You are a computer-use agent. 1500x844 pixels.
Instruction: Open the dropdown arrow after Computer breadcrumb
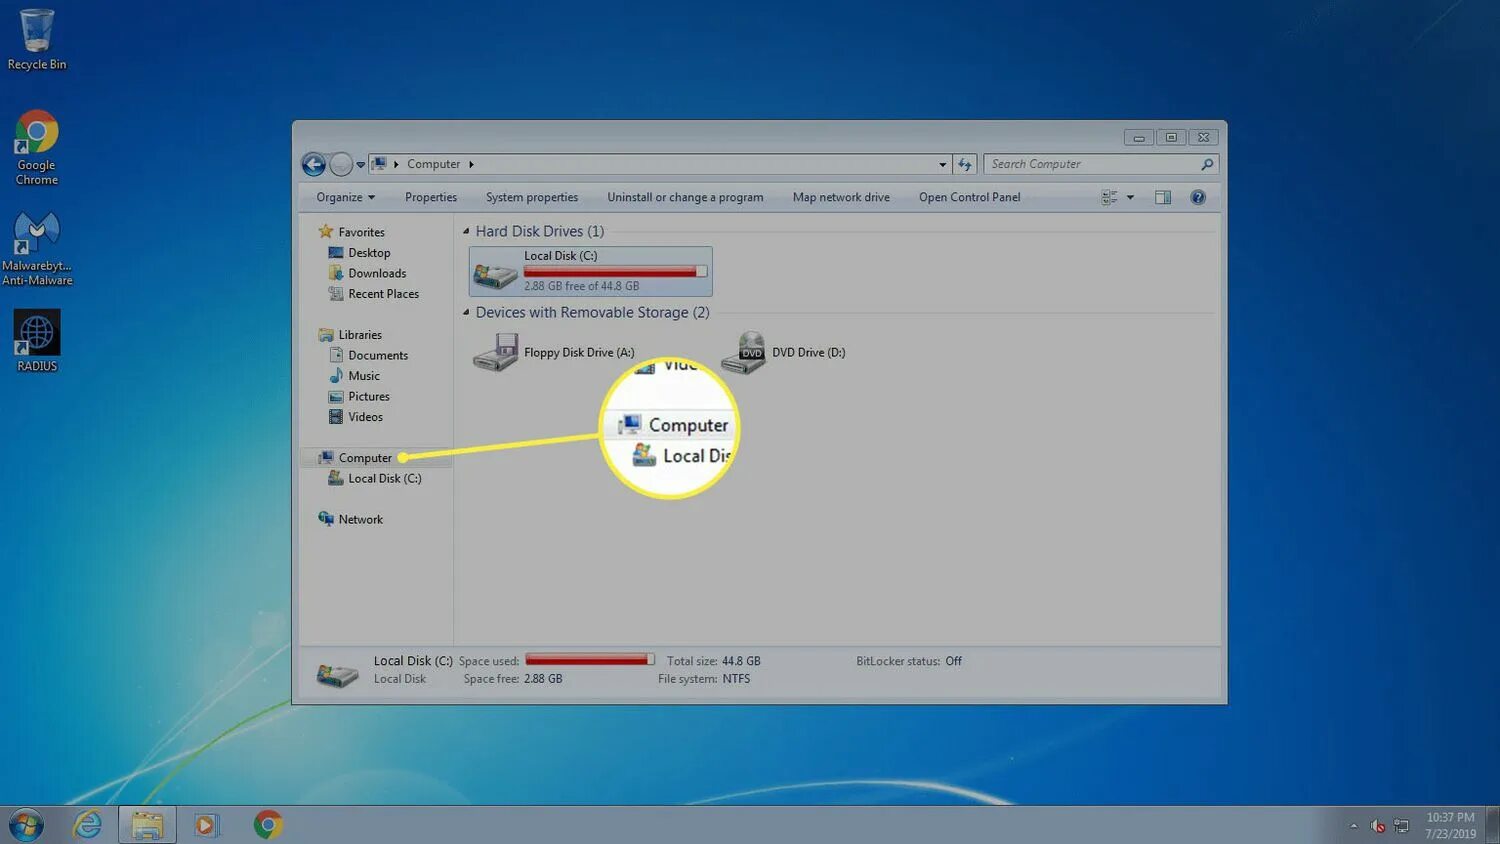[471, 164]
